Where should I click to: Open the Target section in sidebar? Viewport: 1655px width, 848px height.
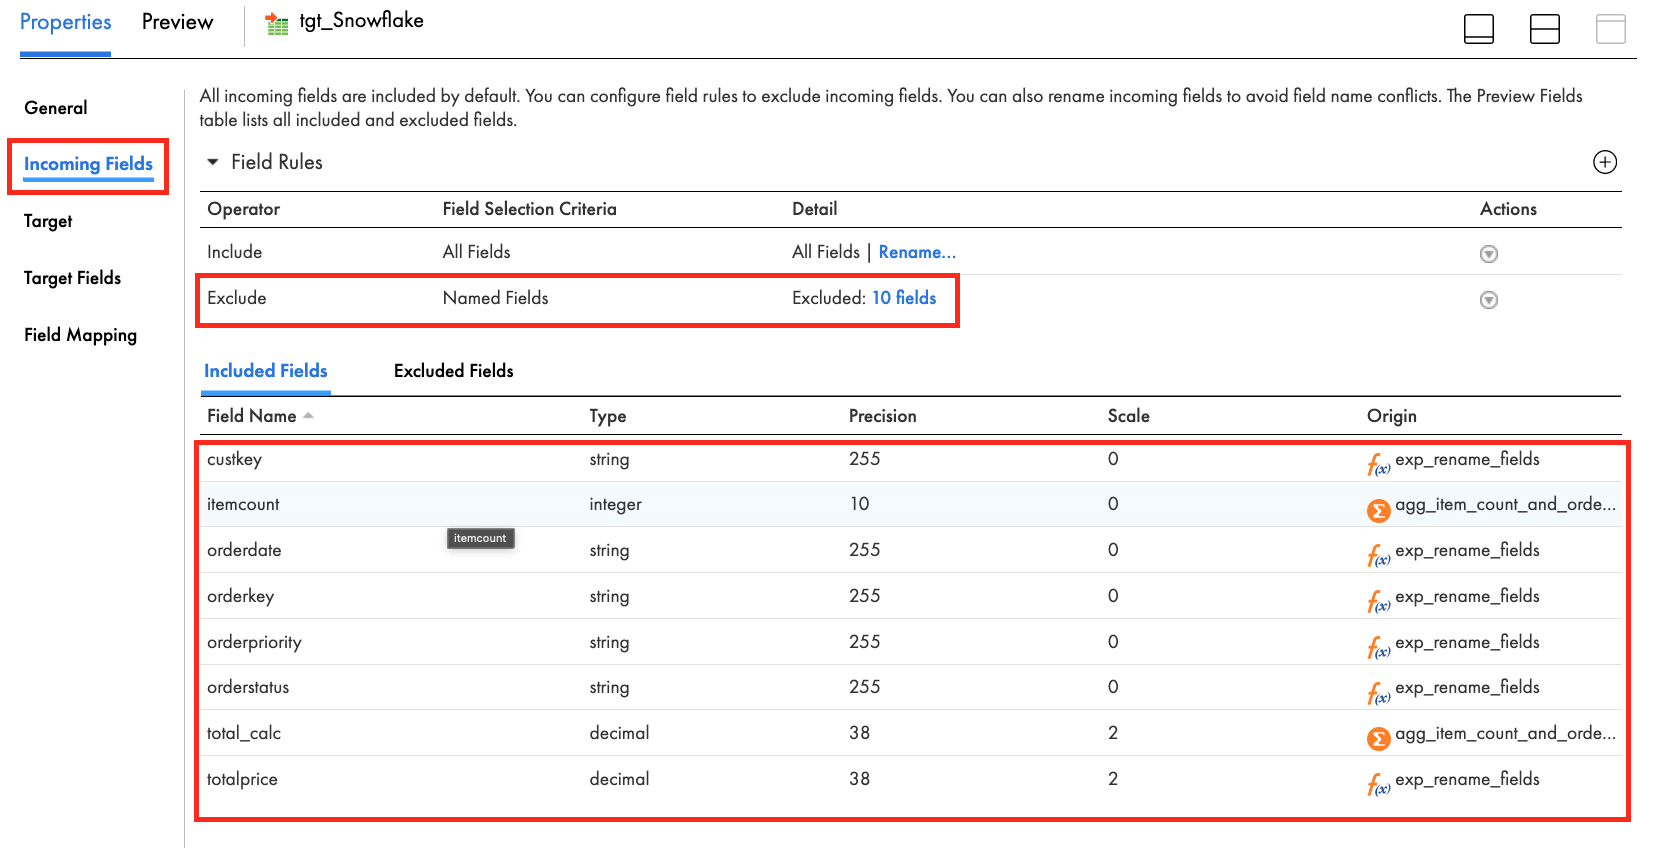(48, 221)
